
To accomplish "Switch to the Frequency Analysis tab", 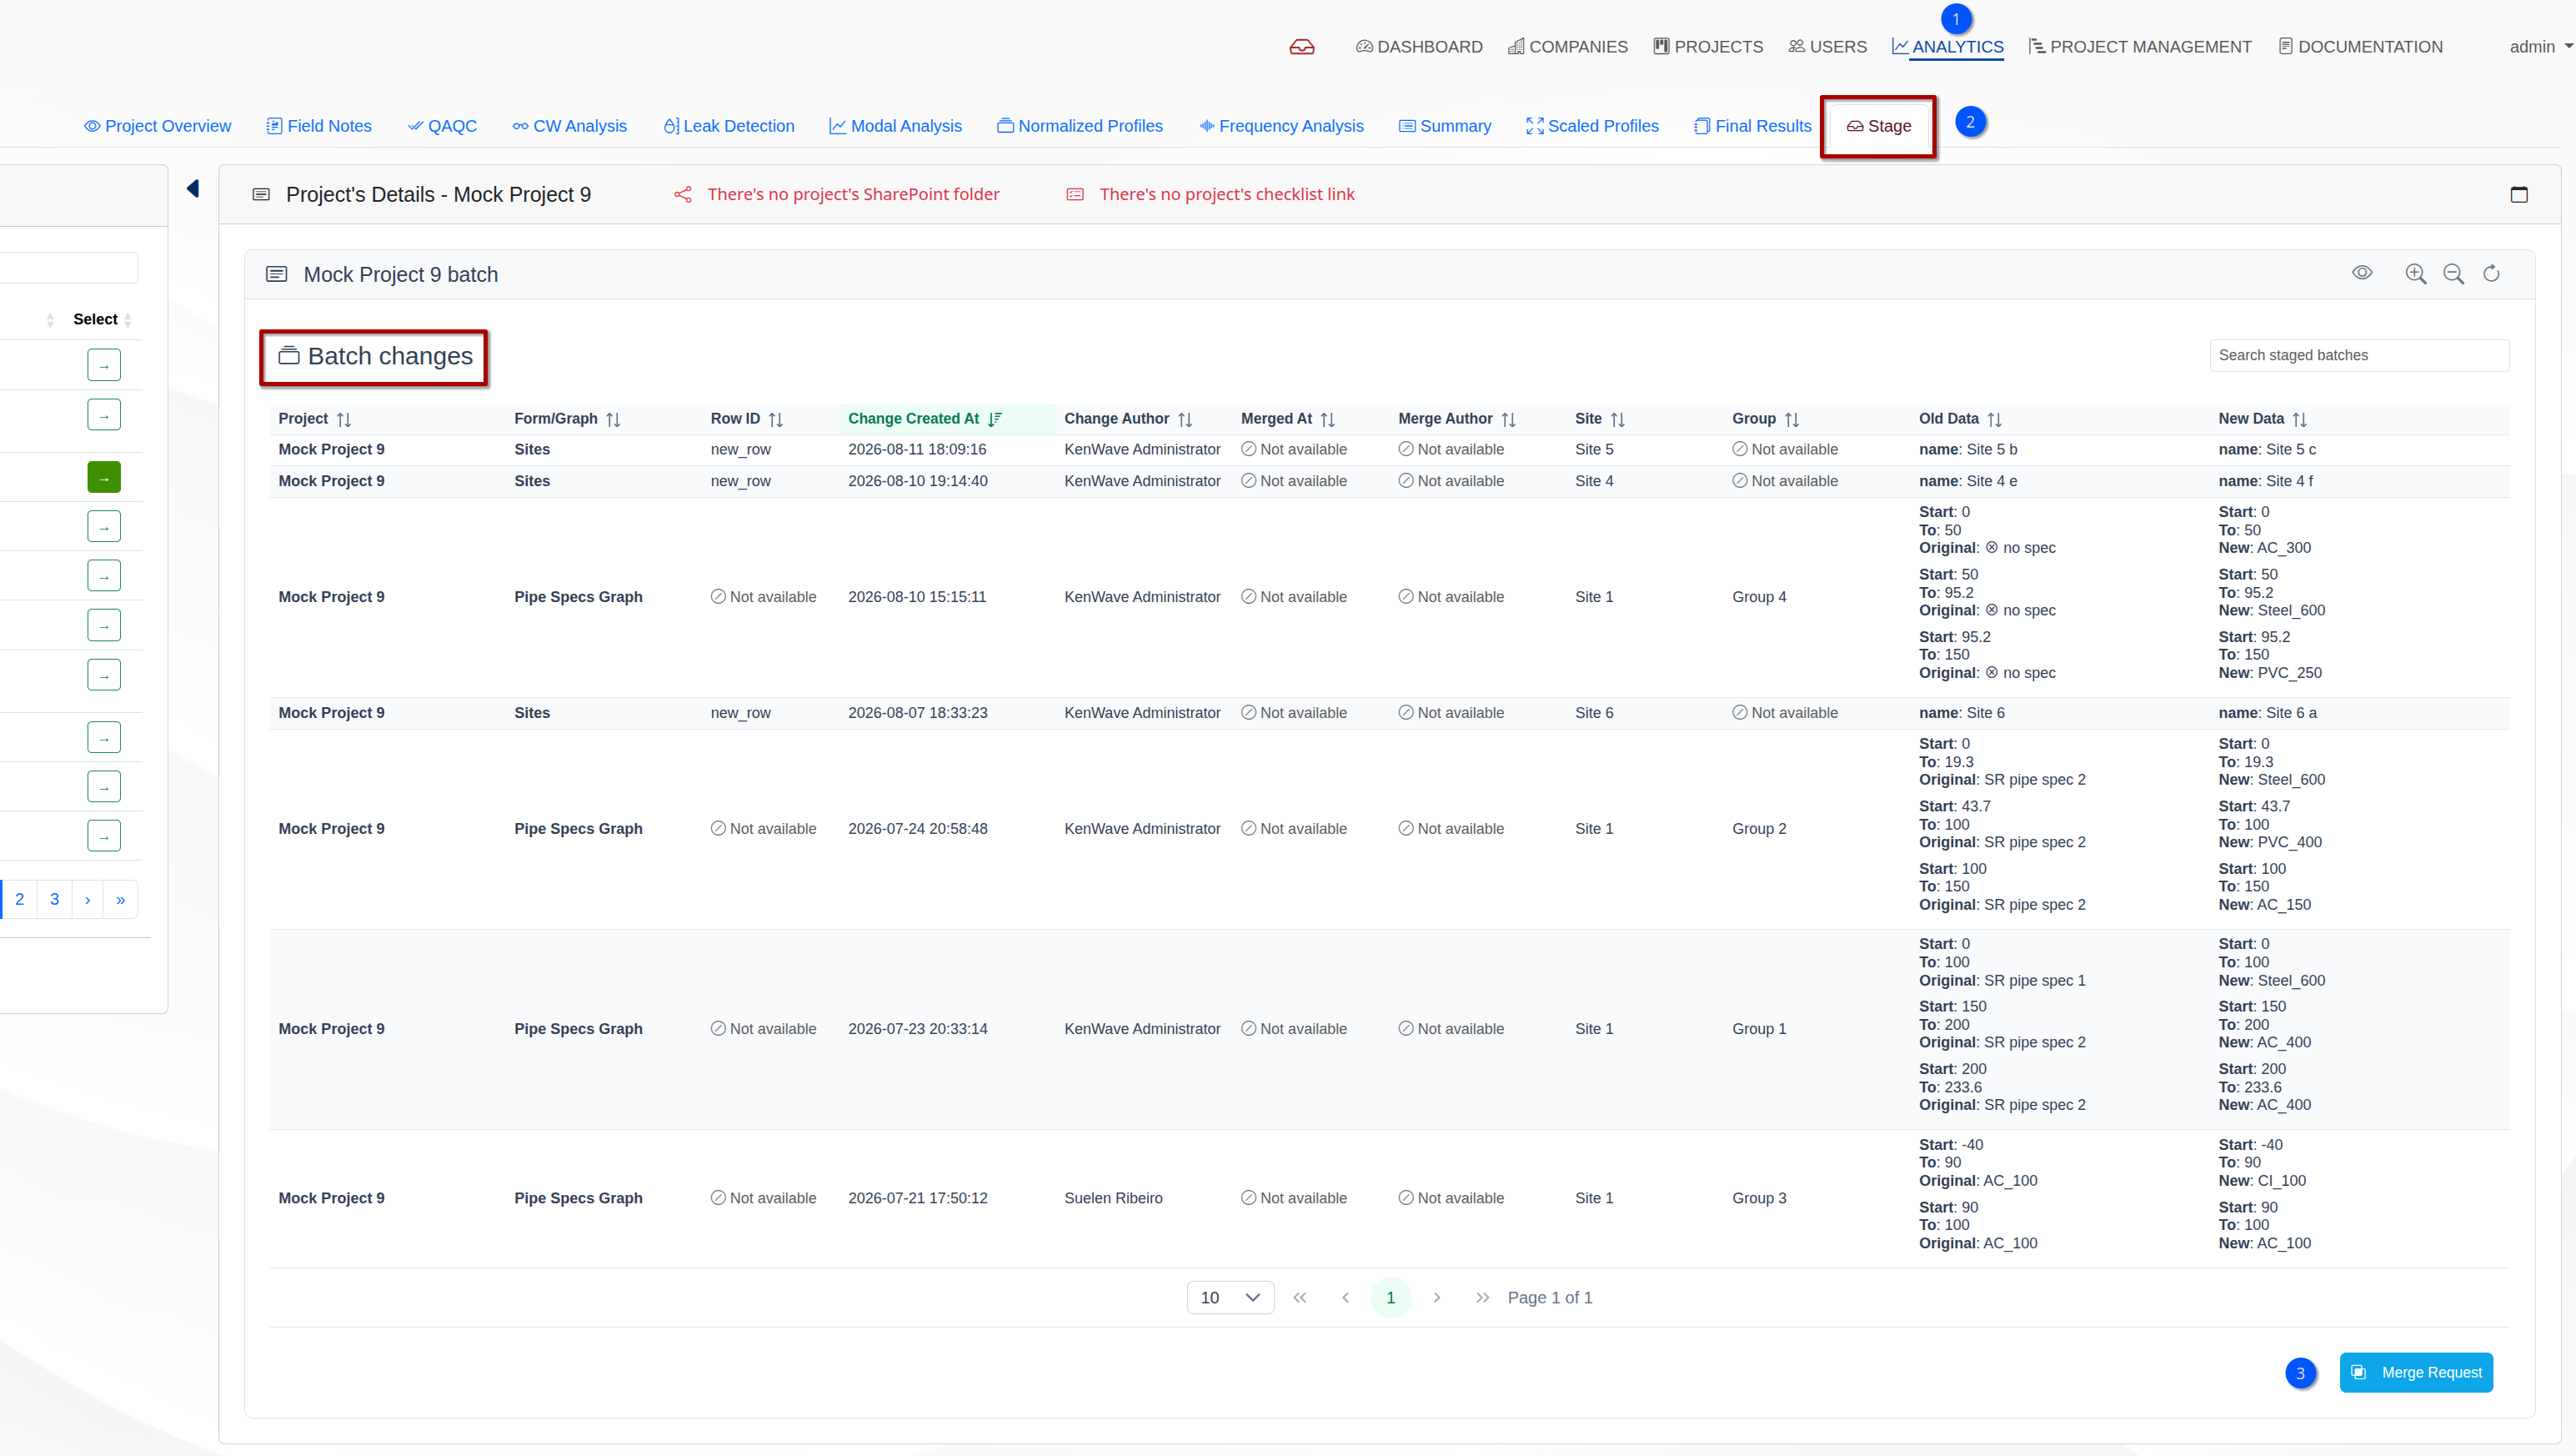I will click(1281, 126).
